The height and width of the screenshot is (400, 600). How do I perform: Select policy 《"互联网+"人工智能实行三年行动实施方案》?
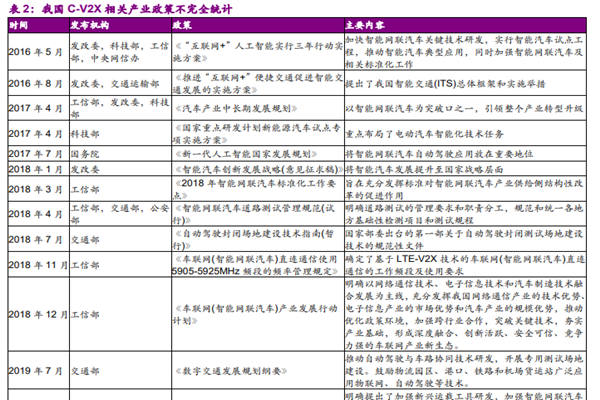[258, 52]
